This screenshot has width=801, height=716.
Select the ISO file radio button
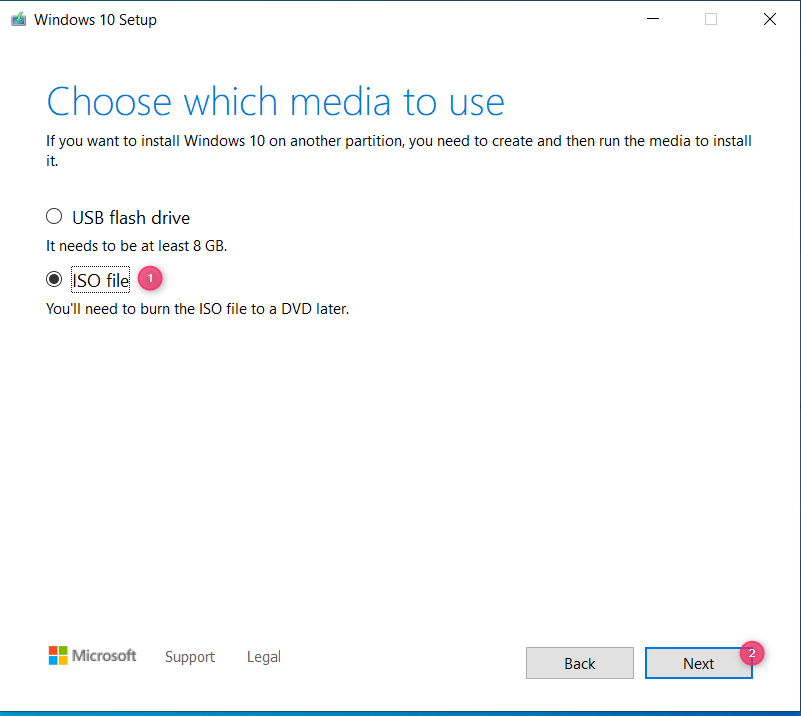coord(54,279)
